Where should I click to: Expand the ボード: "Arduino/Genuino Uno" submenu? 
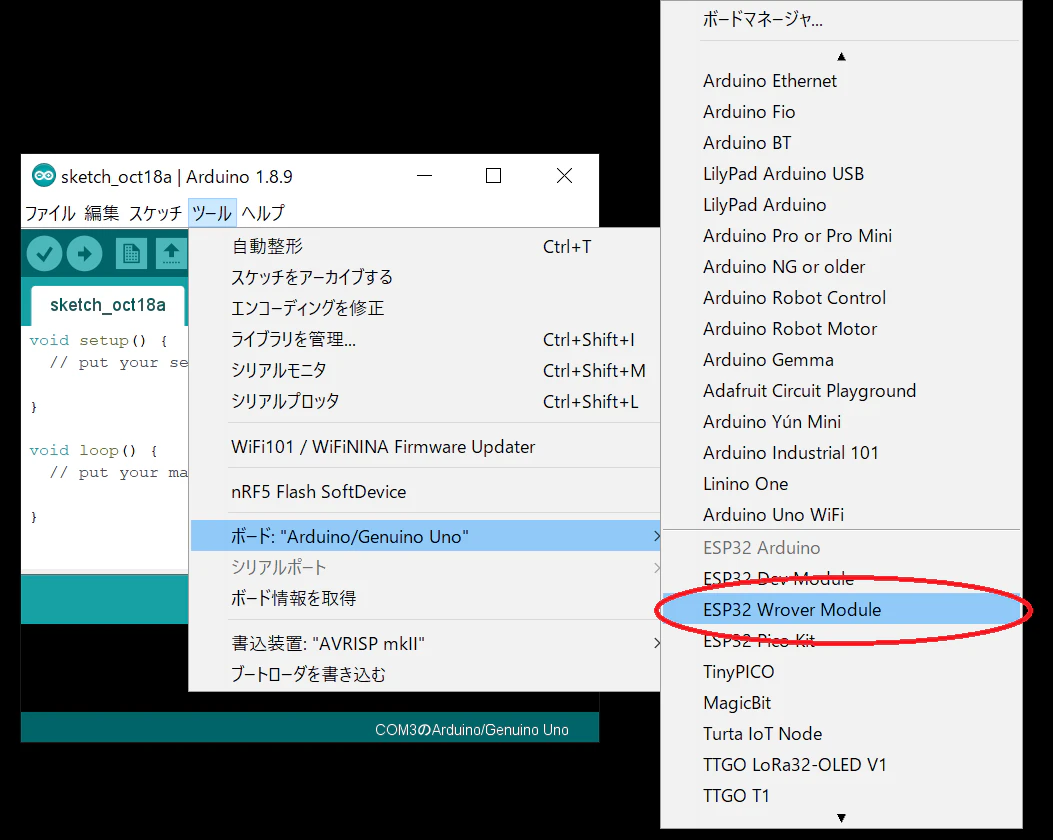tap(425, 536)
